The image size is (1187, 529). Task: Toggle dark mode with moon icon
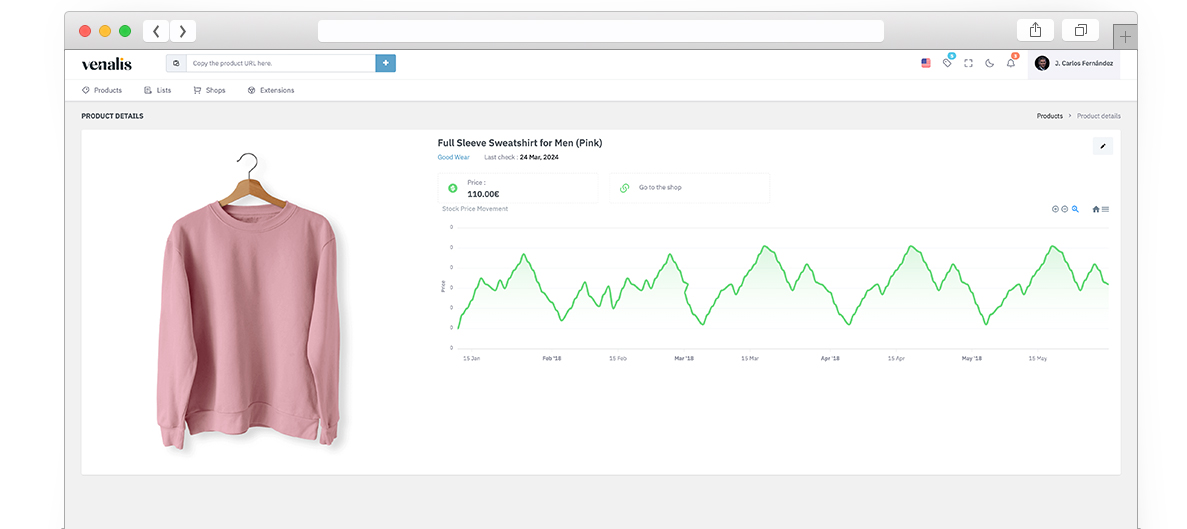coord(989,63)
